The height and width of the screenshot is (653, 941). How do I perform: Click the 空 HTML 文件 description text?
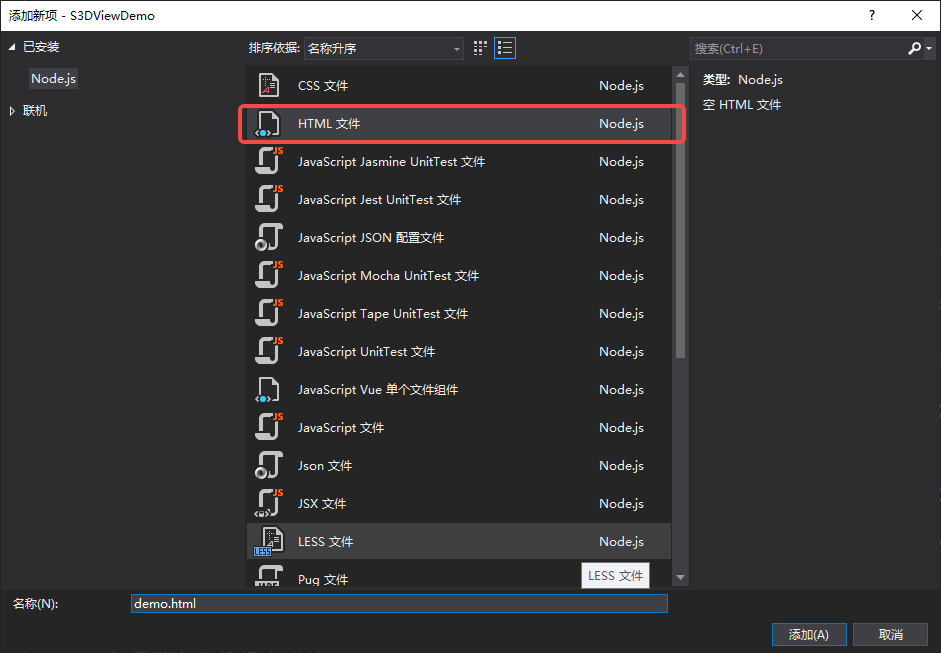(x=742, y=105)
